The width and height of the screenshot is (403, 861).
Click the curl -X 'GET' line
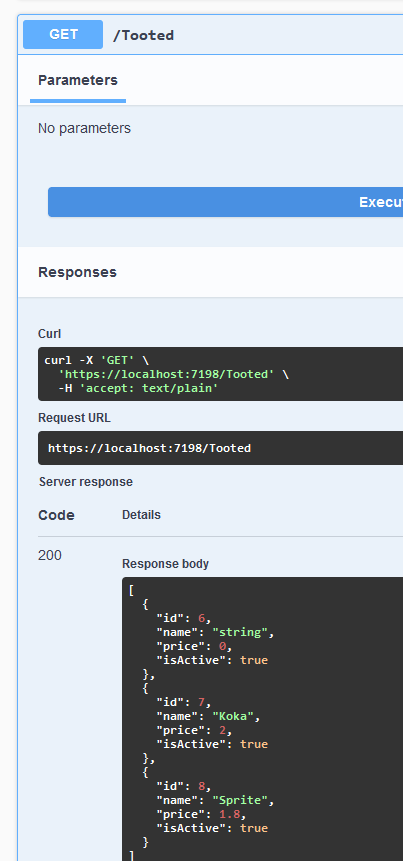click(97, 360)
